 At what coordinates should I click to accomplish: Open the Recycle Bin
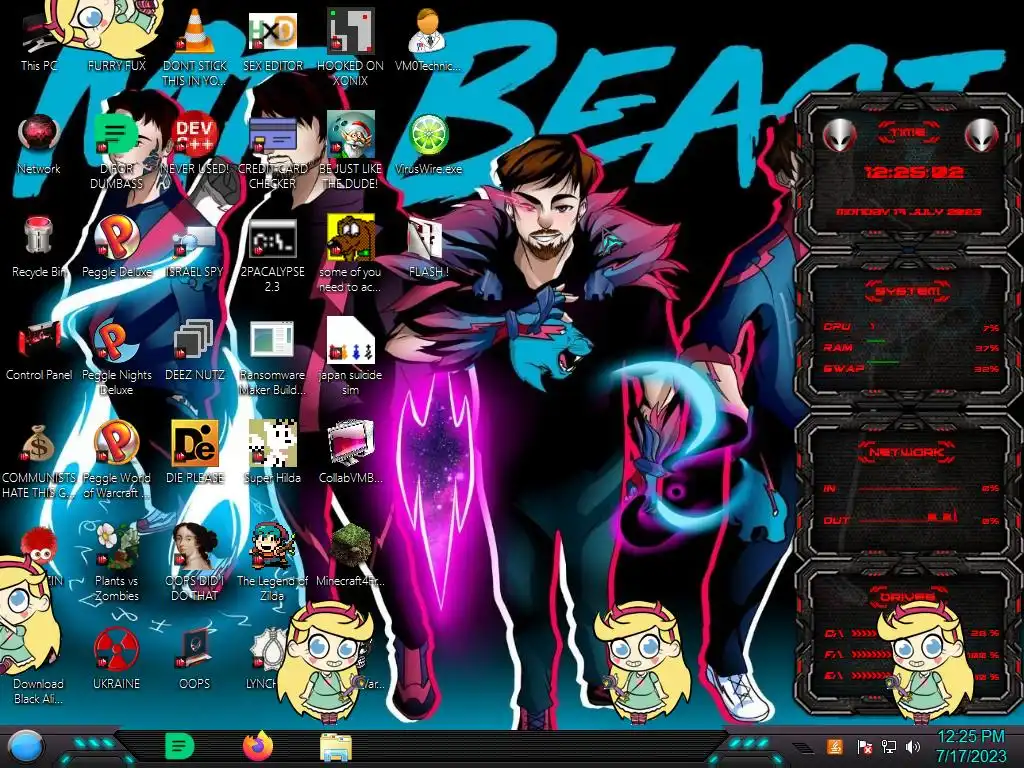coord(39,247)
